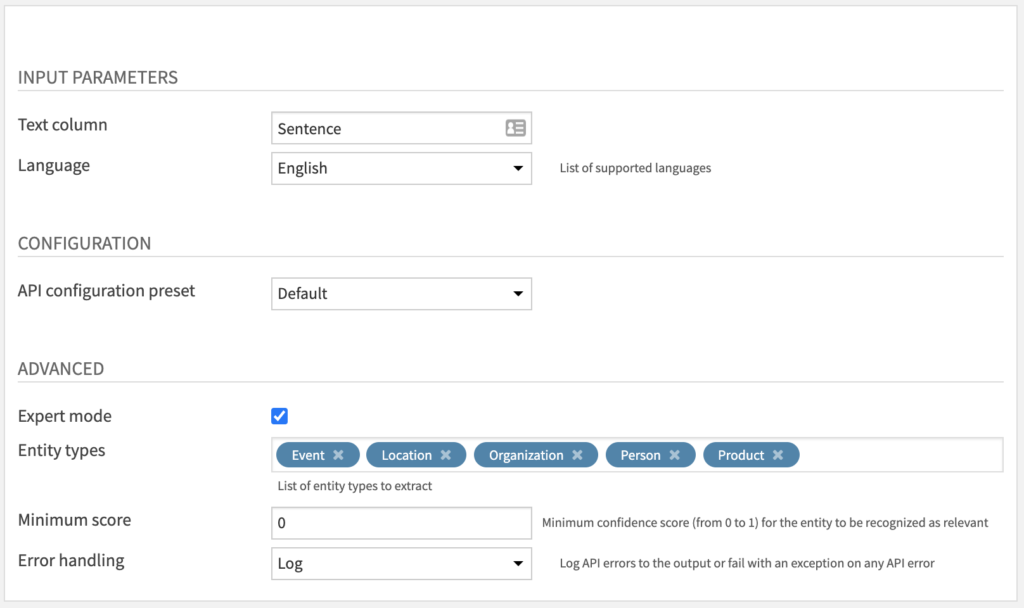Screen dimensions: 1024x608
Task: Remove the Person entity type tag
Action: [x=675, y=455]
